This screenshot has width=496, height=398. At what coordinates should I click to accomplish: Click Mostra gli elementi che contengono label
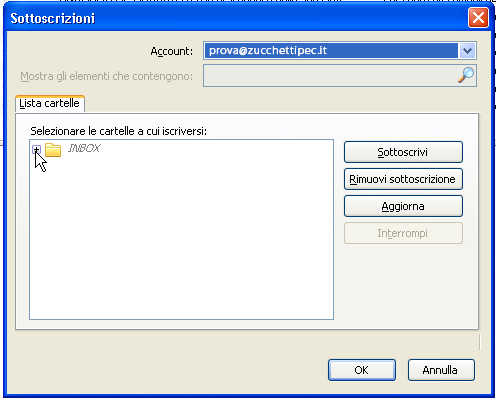[107, 76]
